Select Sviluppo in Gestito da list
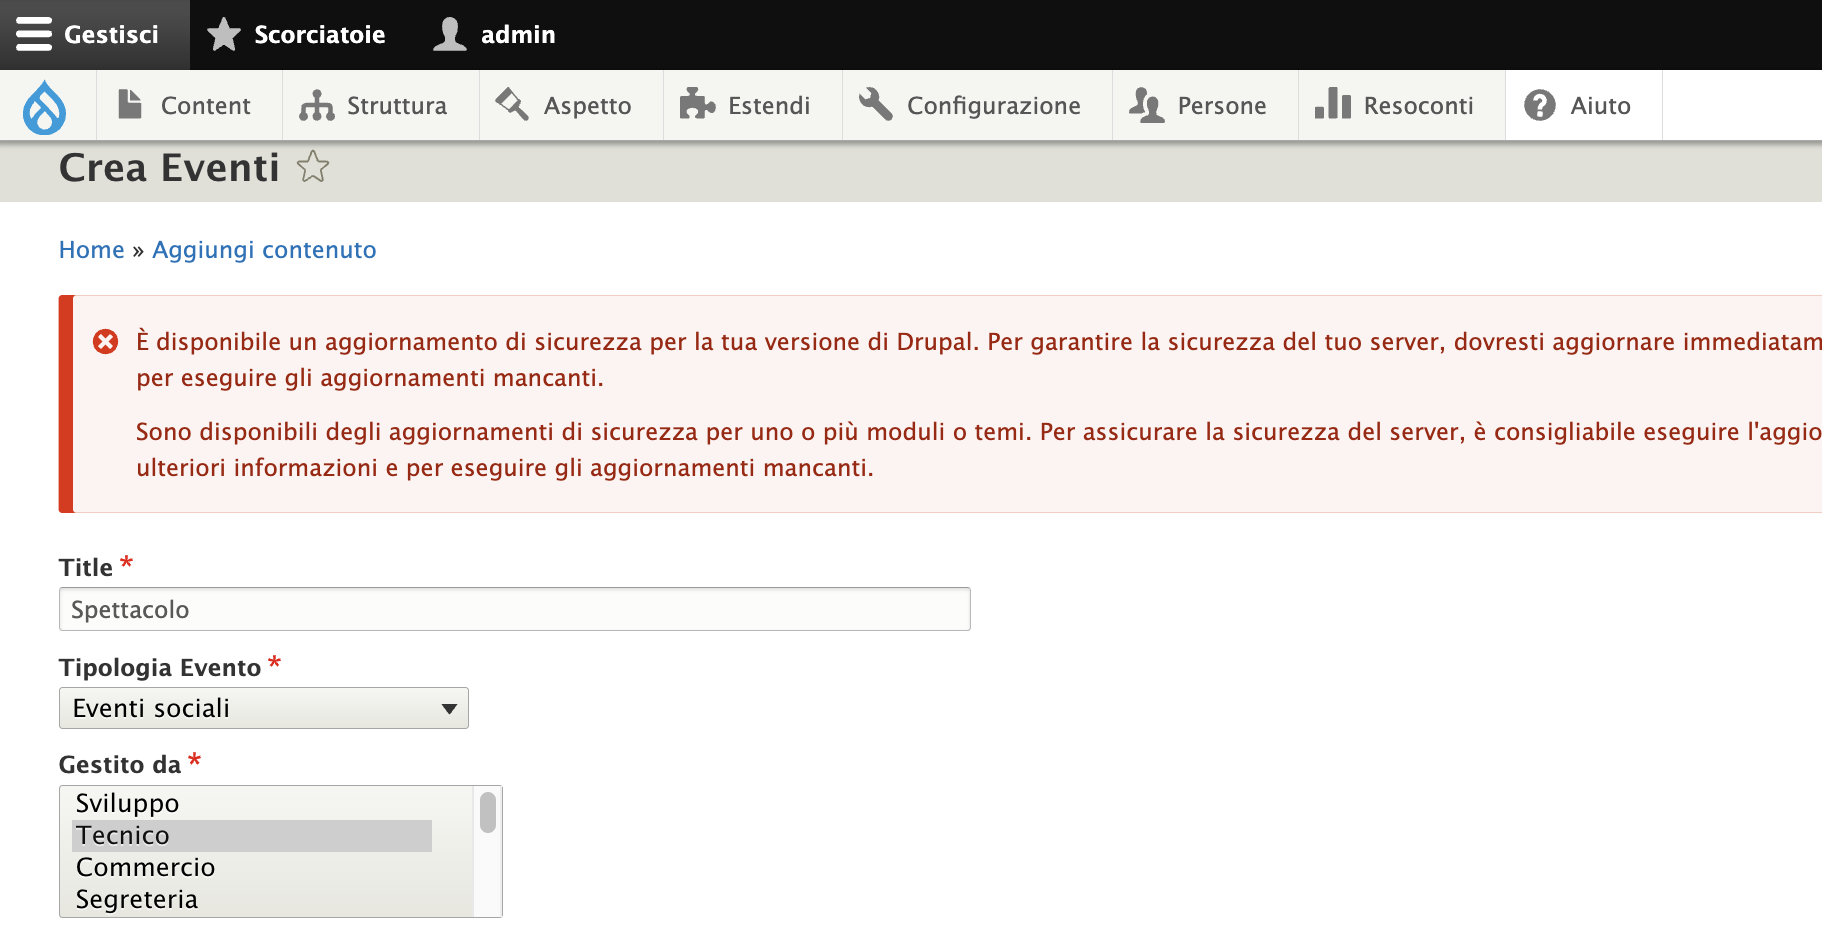This screenshot has height=938, width=1822. (128, 803)
